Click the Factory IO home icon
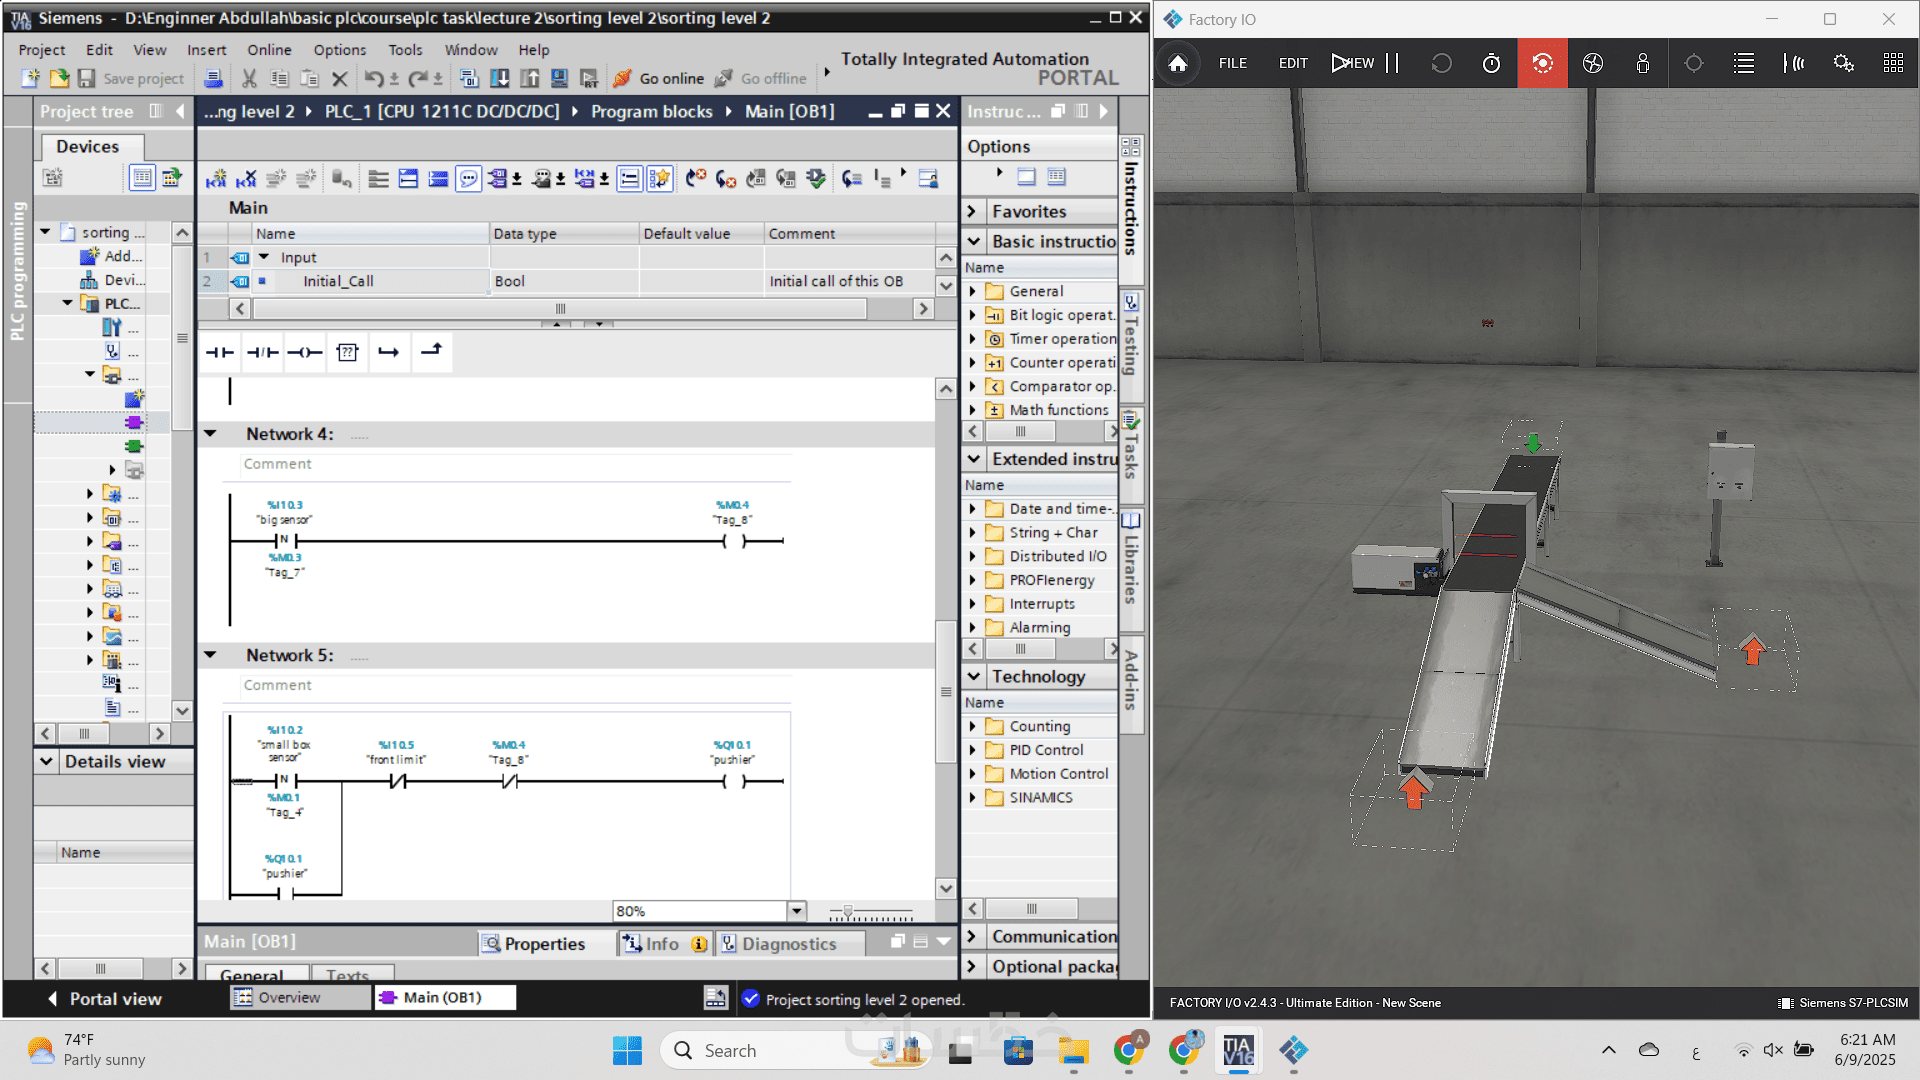This screenshot has height=1080, width=1920. pos(1178,63)
